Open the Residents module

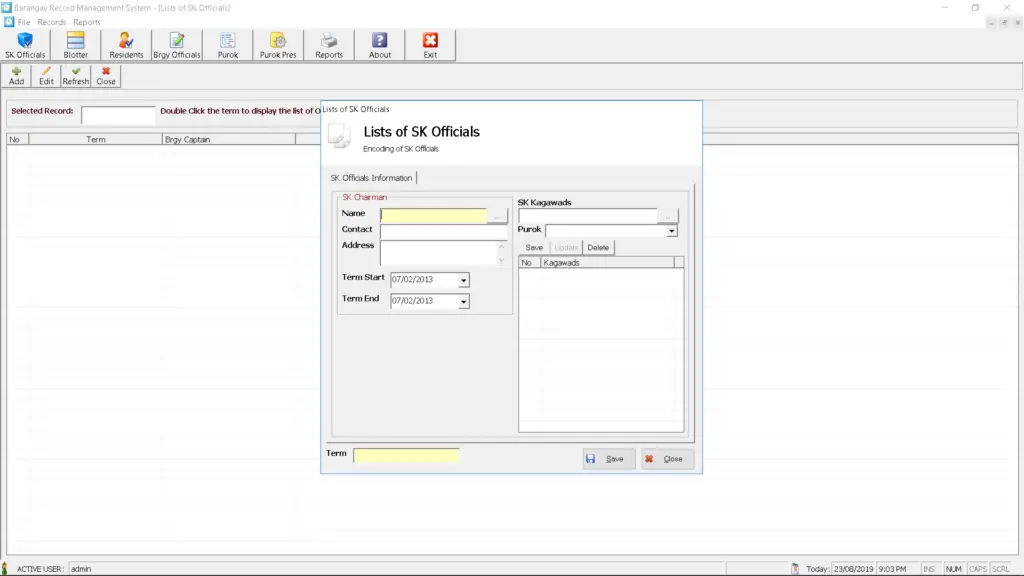[x=126, y=45]
